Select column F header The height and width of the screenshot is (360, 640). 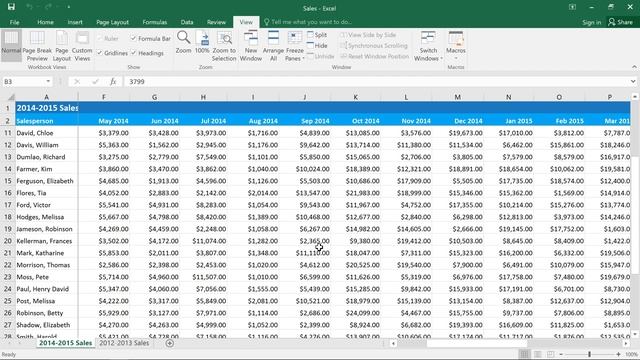tap(104, 97)
